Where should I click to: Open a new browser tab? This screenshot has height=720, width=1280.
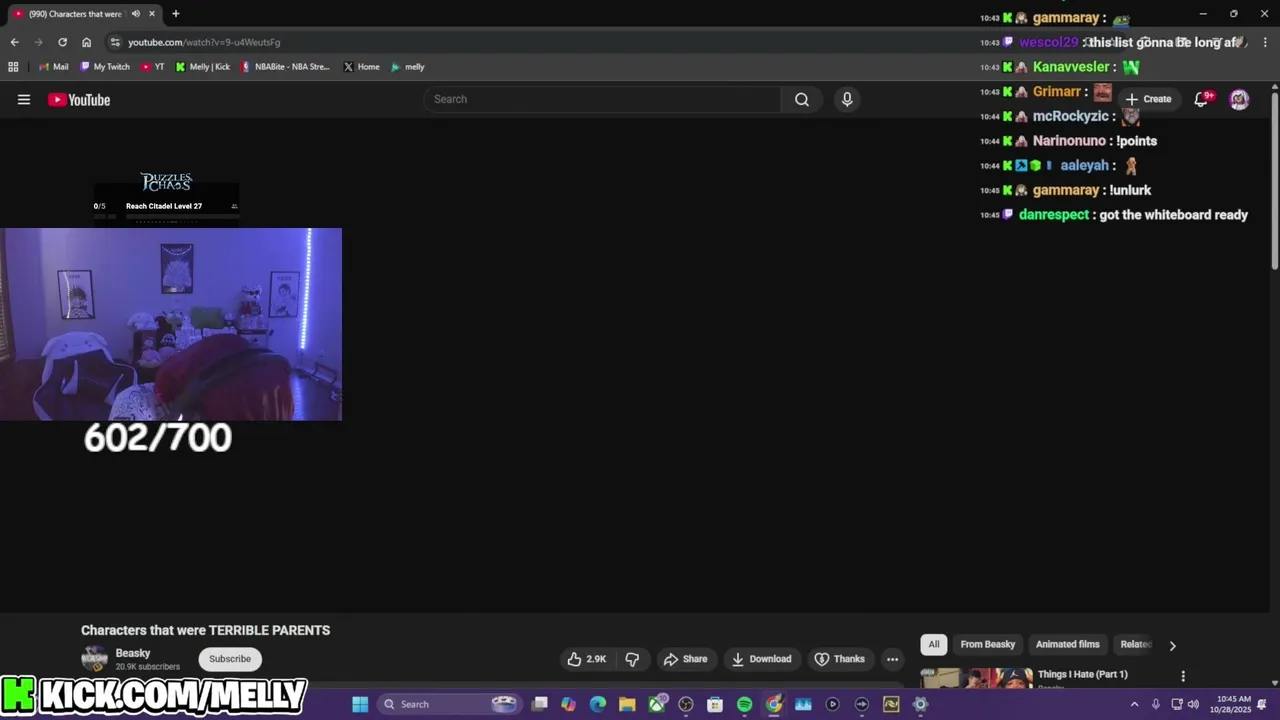(x=175, y=14)
